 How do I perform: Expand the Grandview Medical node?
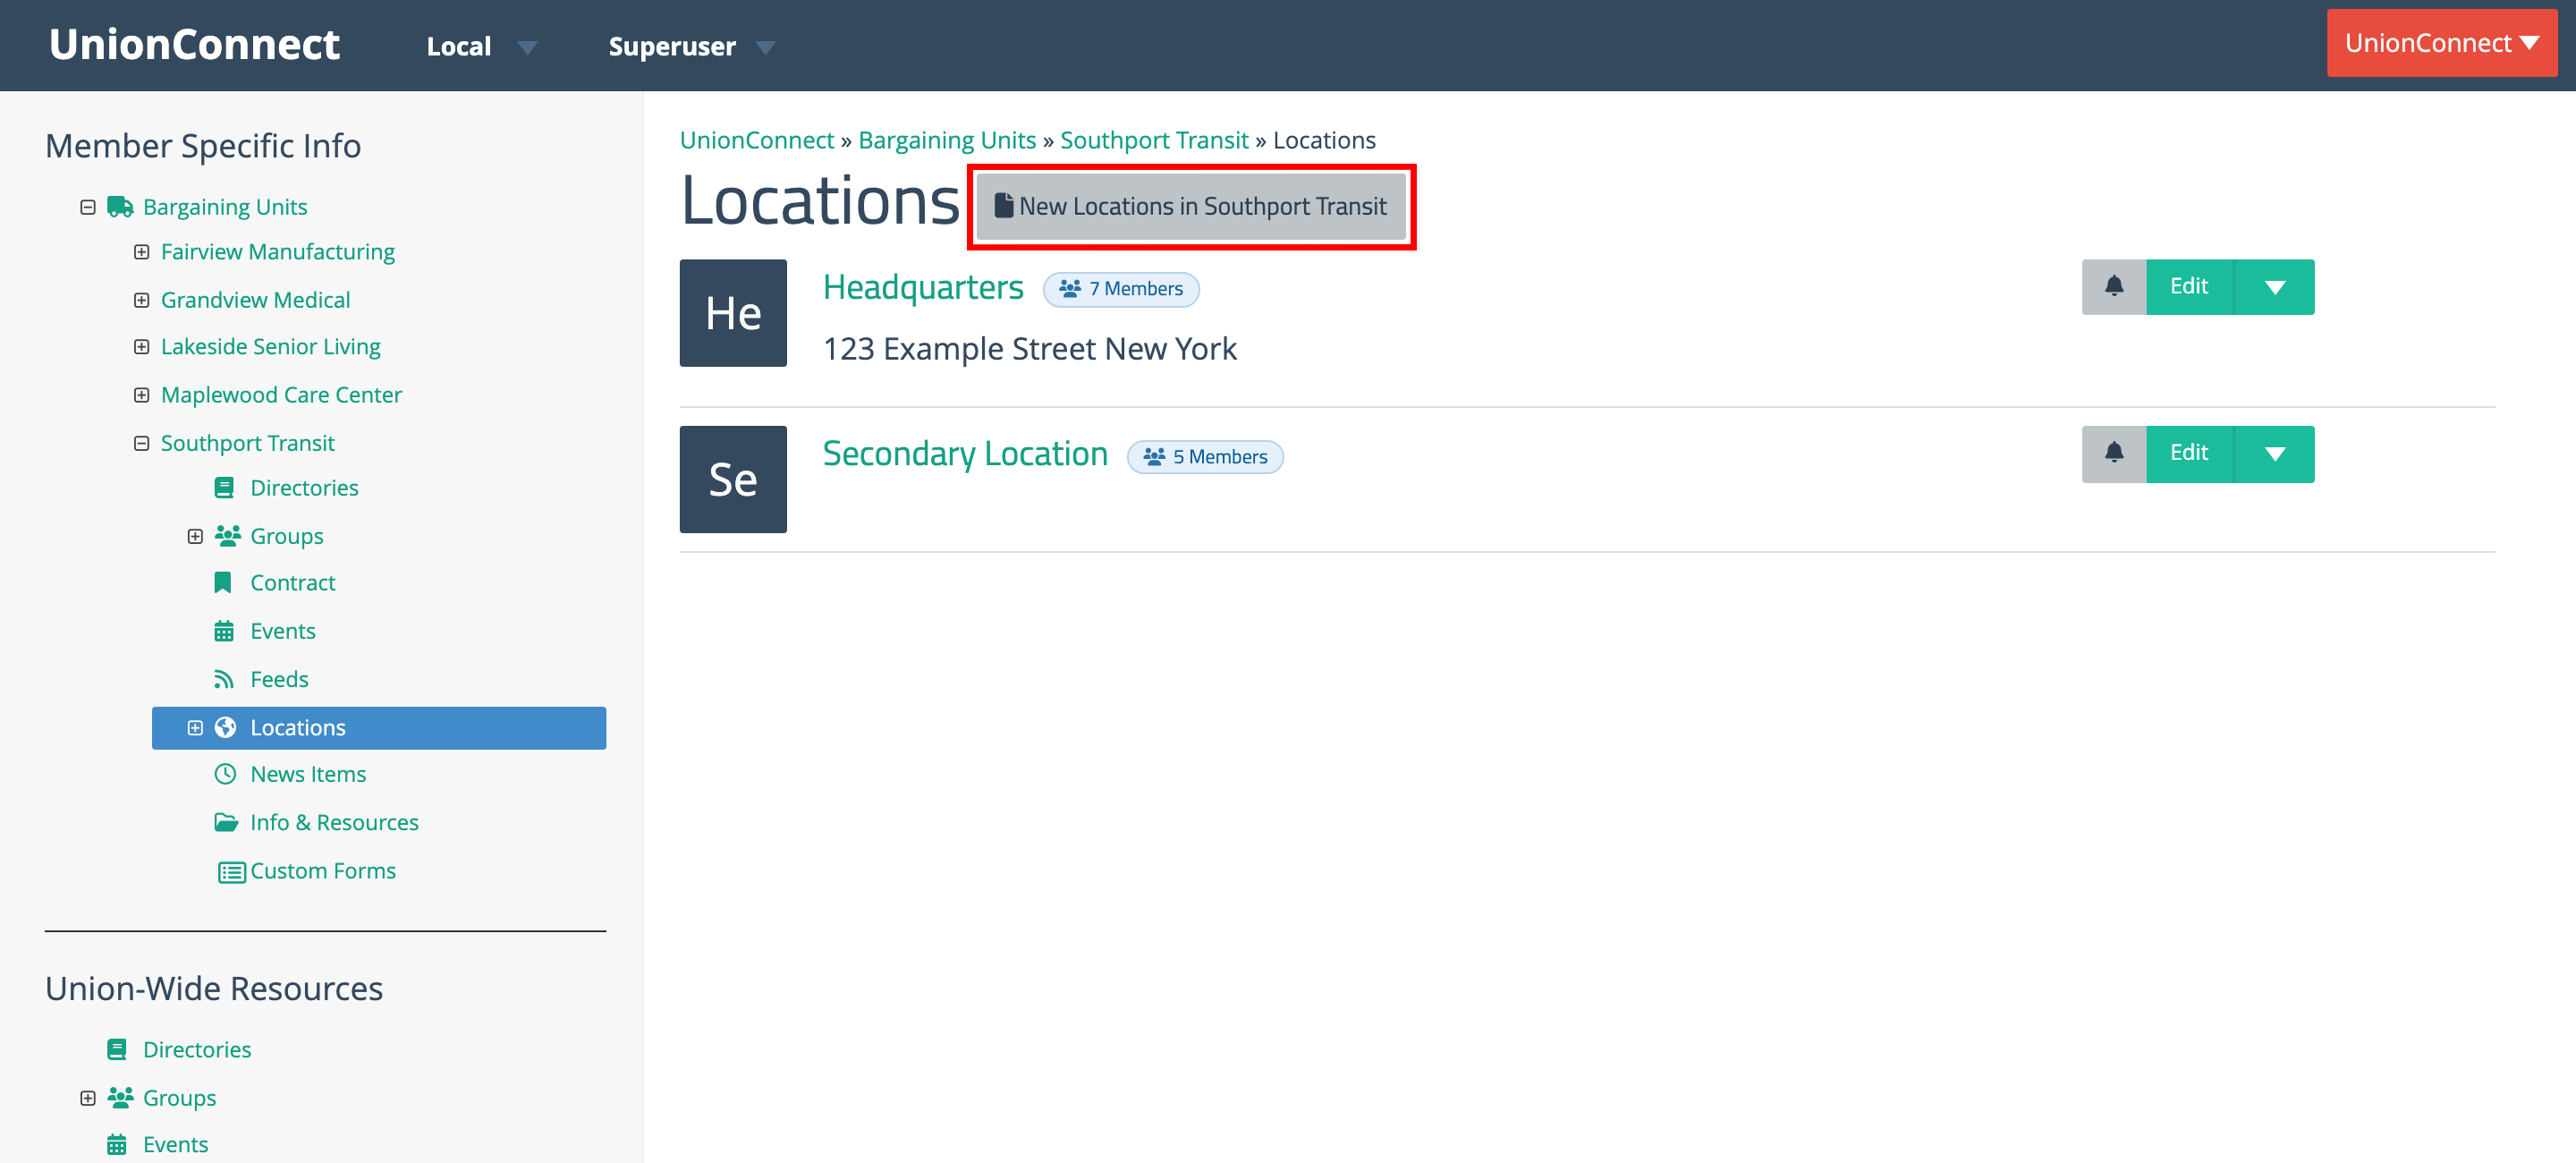click(142, 300)
